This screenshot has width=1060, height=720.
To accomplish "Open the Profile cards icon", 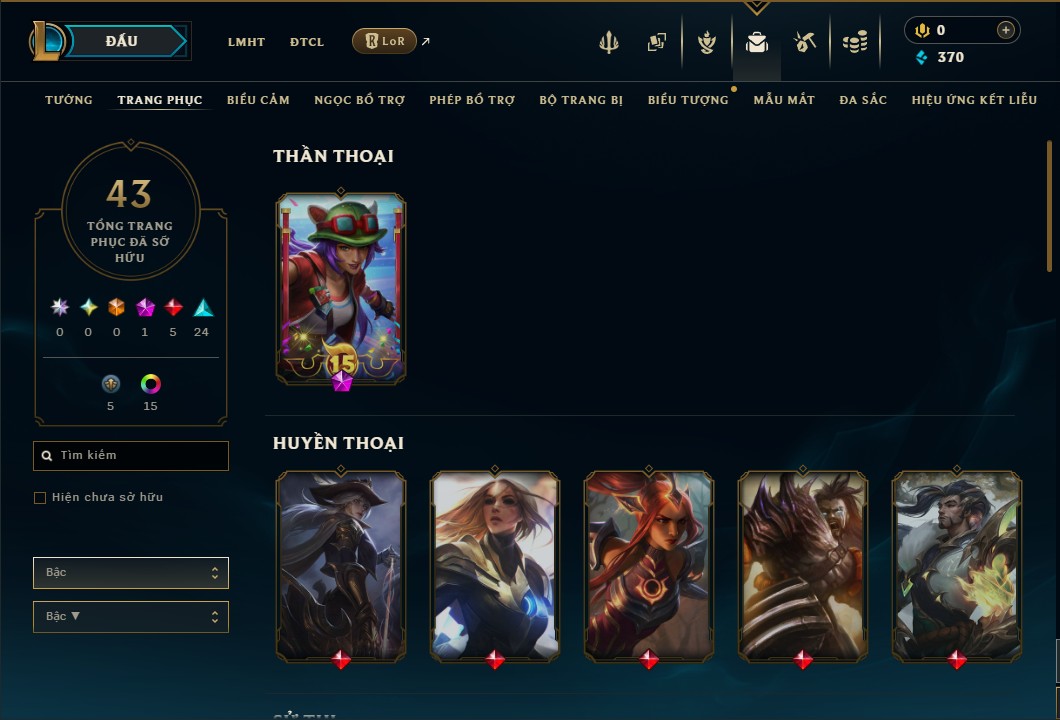I will coord(656,42).
